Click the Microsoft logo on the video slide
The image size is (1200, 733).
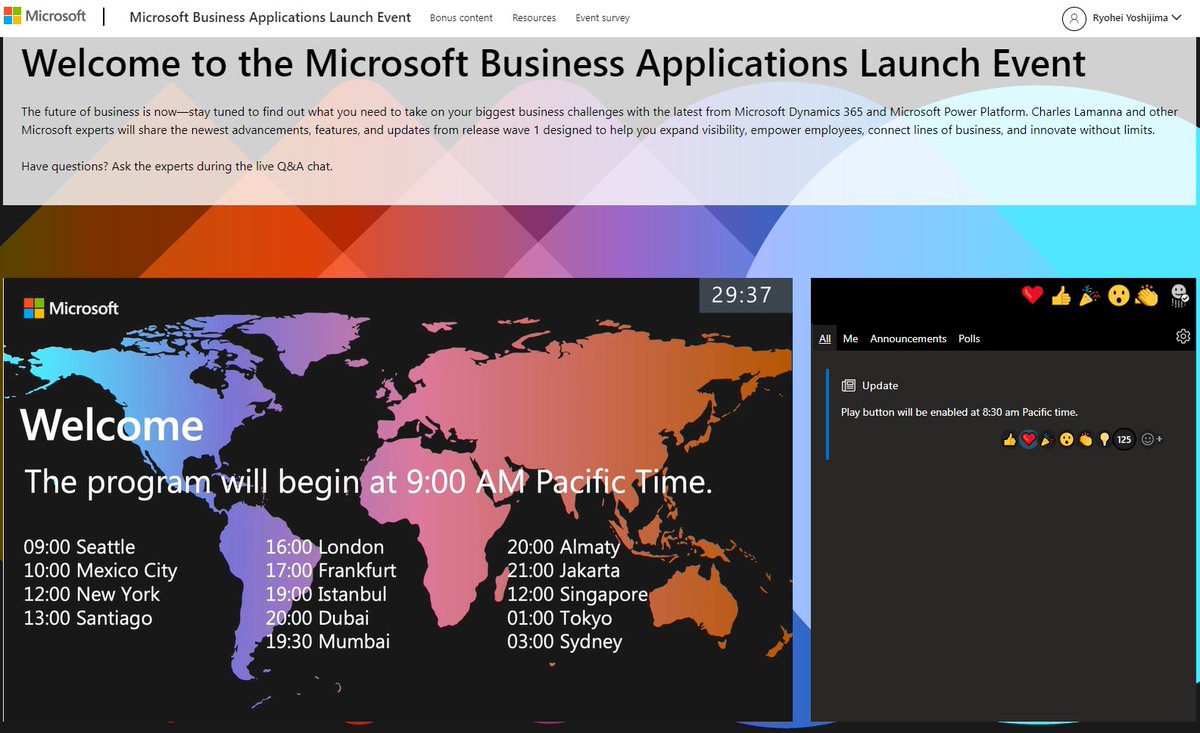(69, 308)
